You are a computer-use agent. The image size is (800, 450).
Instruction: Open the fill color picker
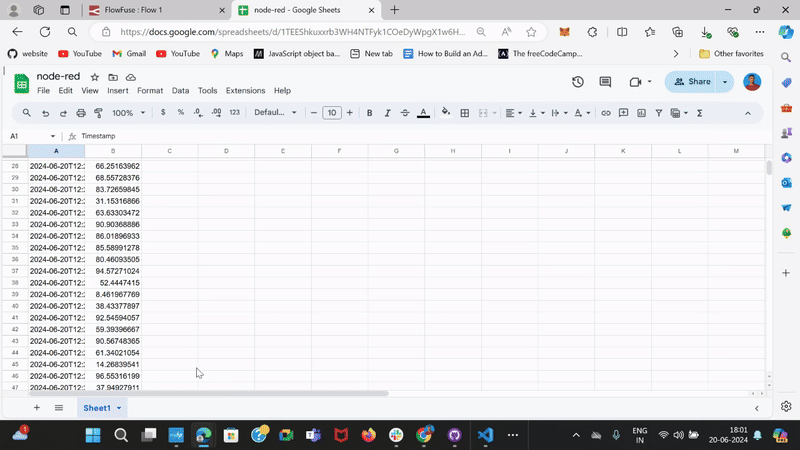click(x=446, y=113)
